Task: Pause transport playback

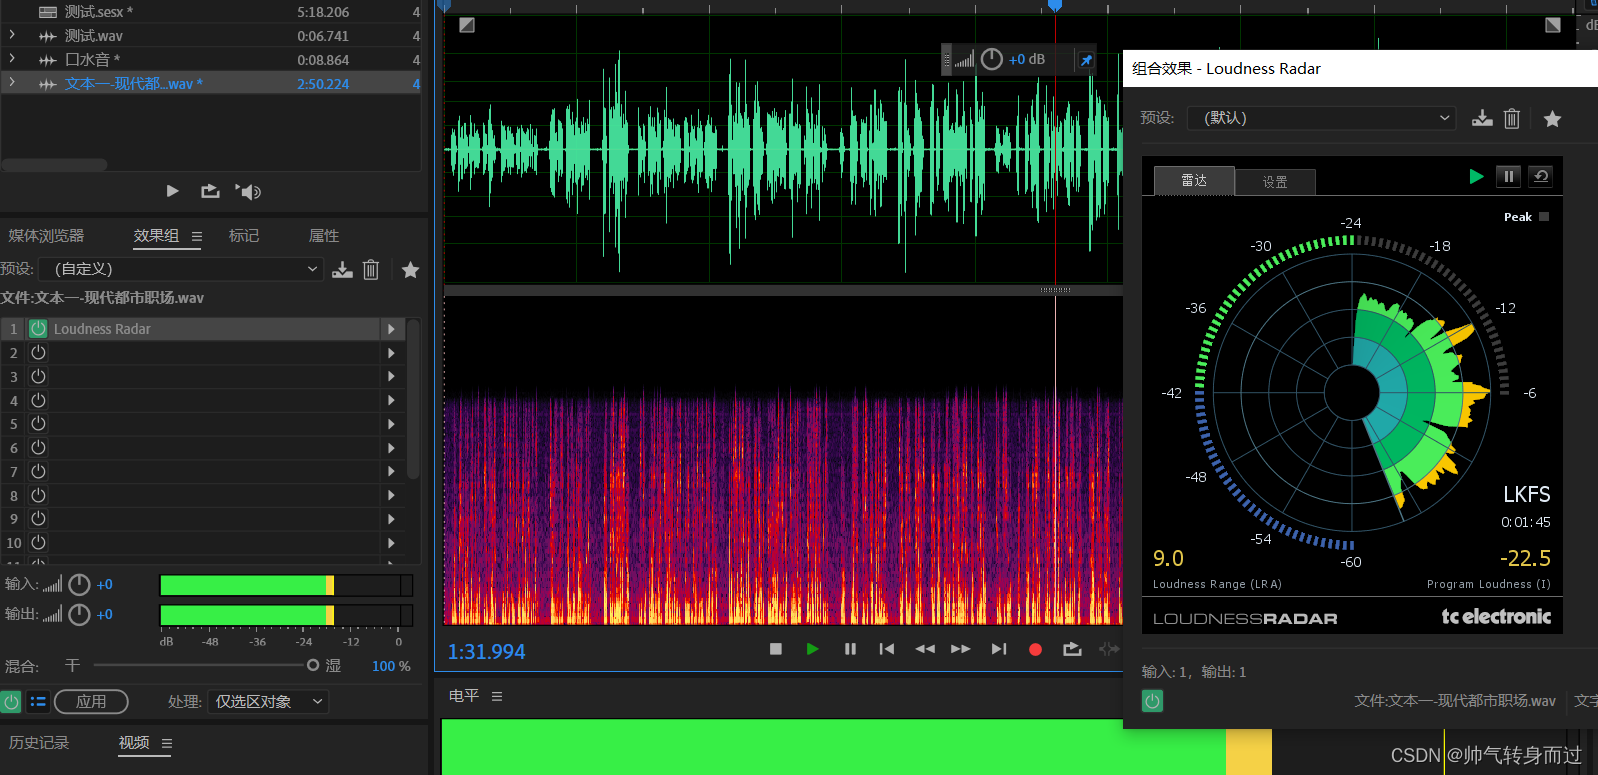Action: click(x=850, y=649)
